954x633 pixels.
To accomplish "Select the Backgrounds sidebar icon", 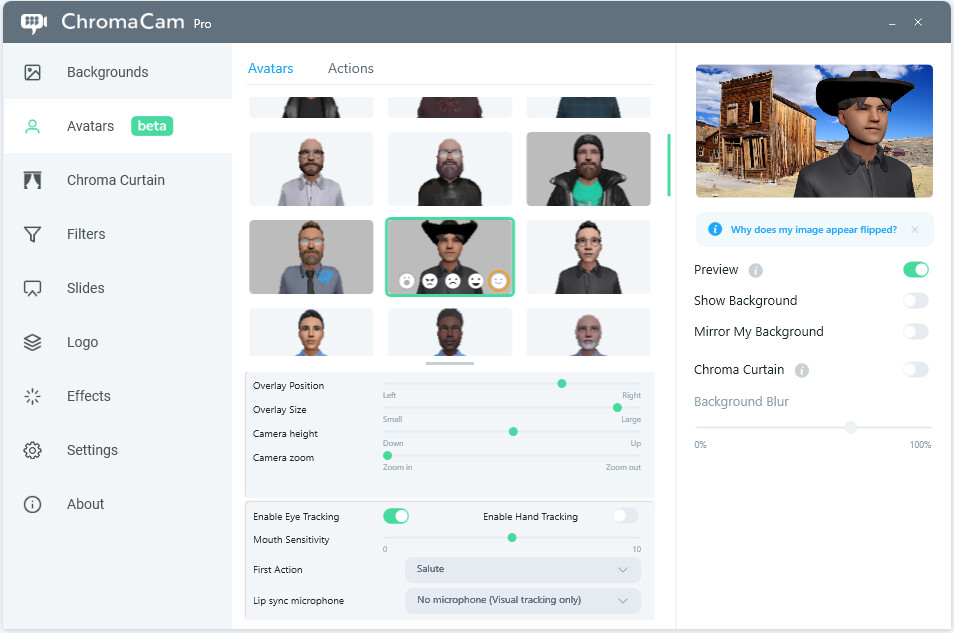I will (x=33, y=72).
